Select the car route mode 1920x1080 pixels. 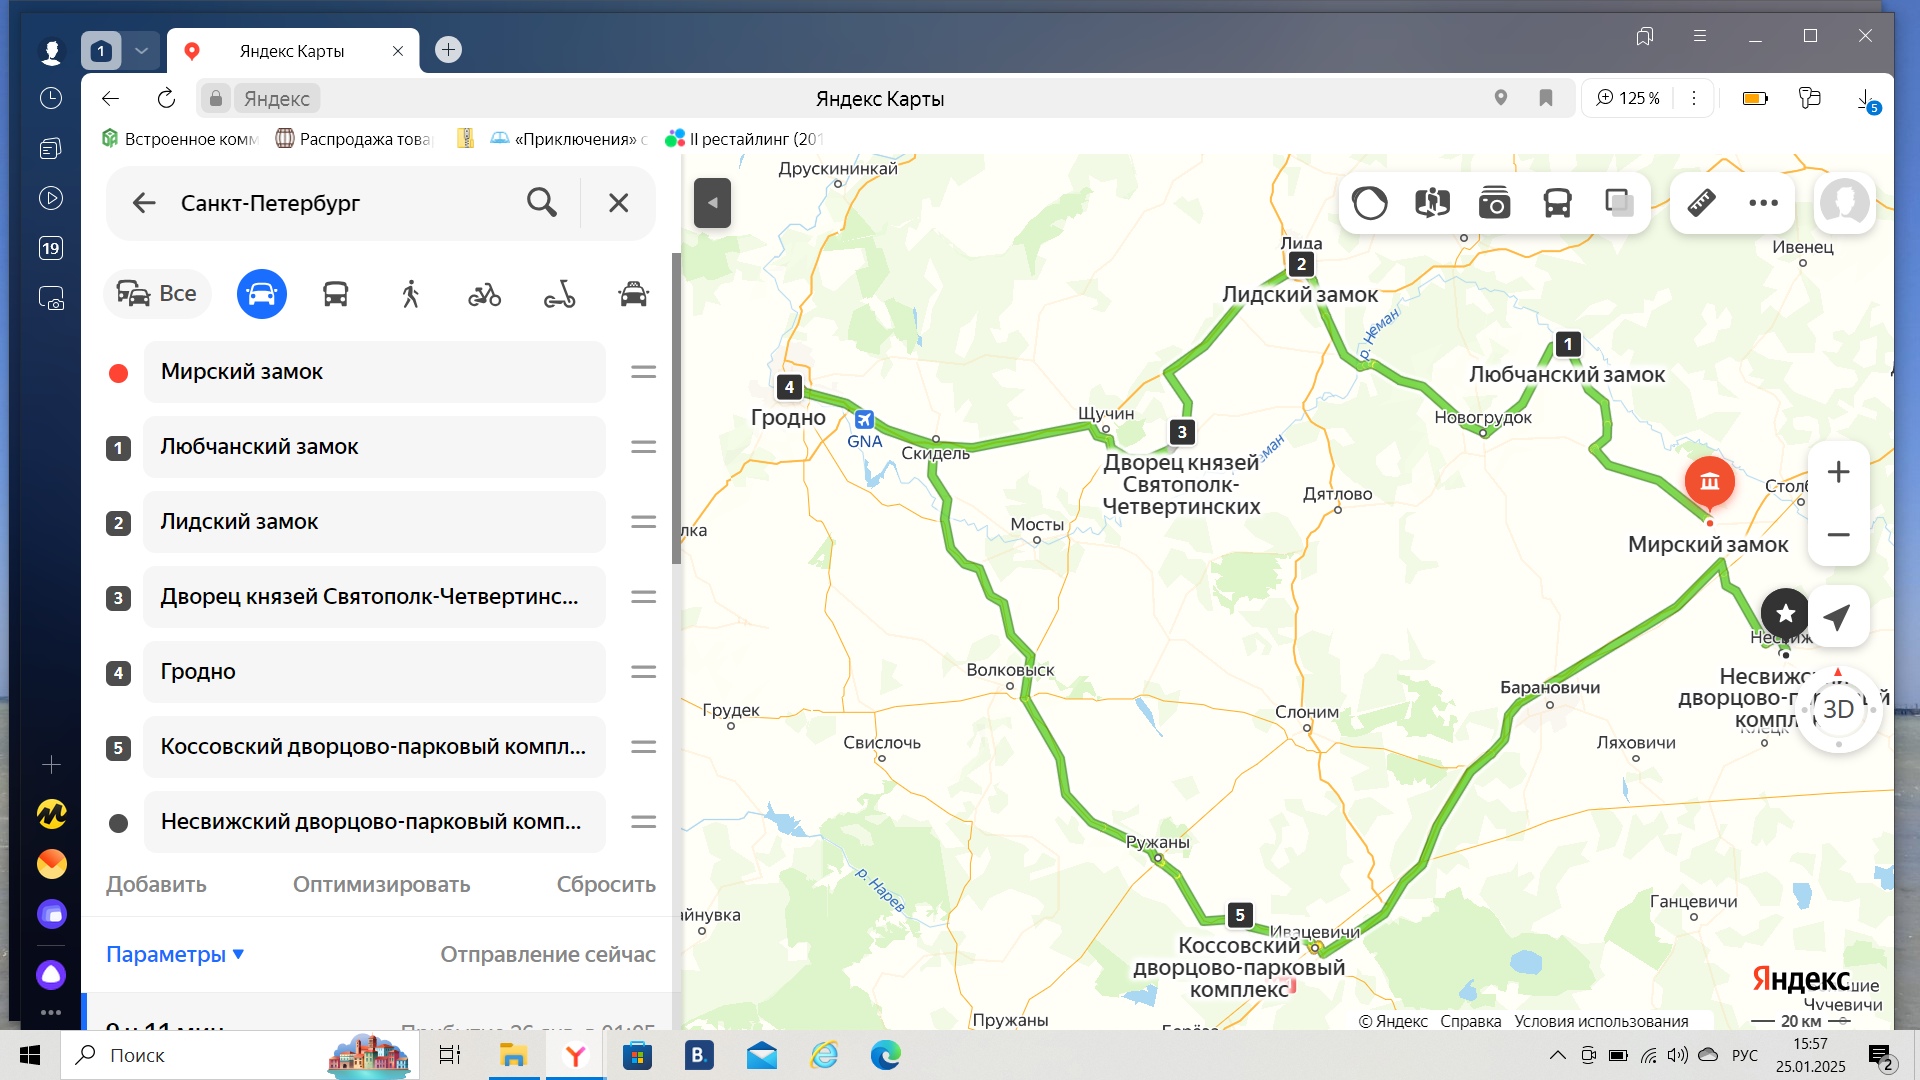click(x=261, y=294)
